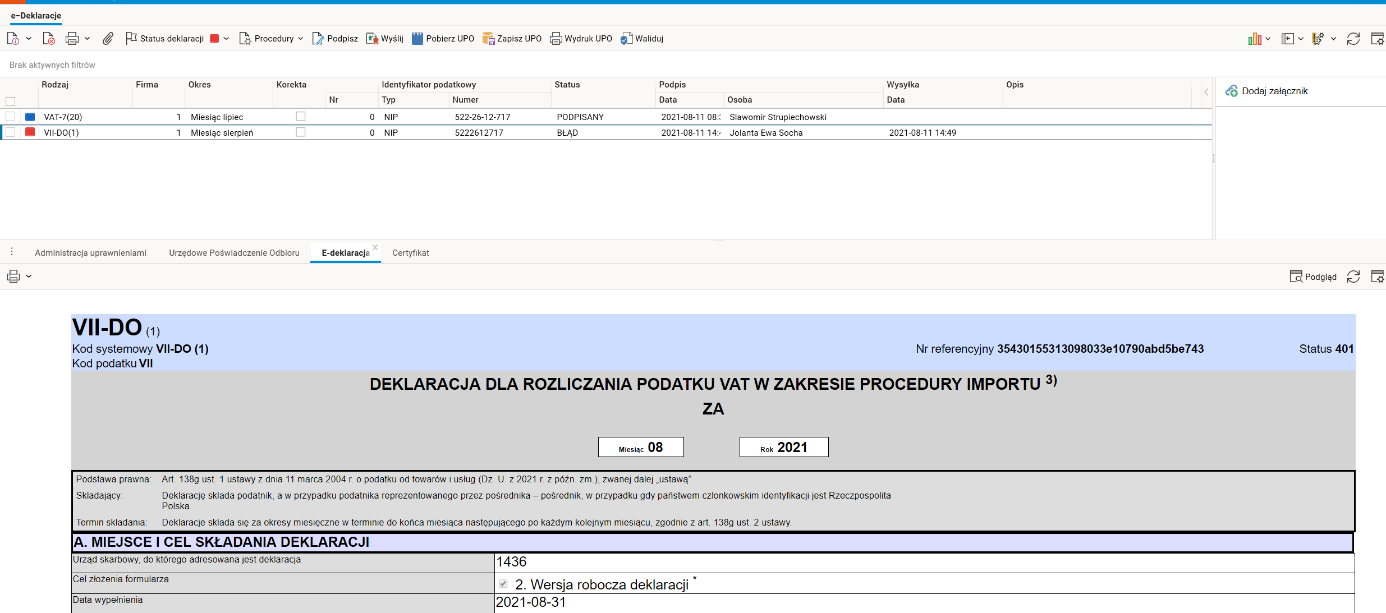Viewport: 1386px width, 613px height.
Task: Click Zapisz UPO button
Action: coord(512,38)
